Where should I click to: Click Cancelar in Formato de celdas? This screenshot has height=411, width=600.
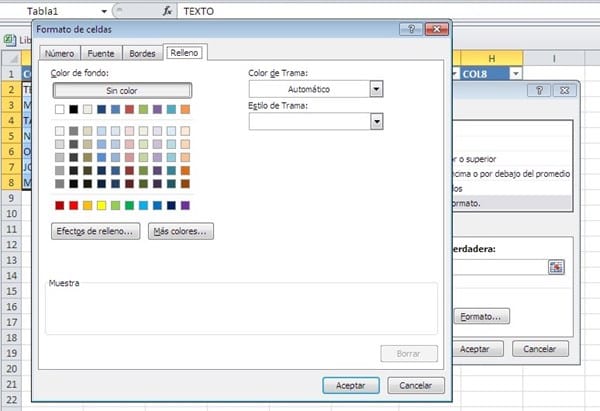pyautogui.click(x=416, y=385)
